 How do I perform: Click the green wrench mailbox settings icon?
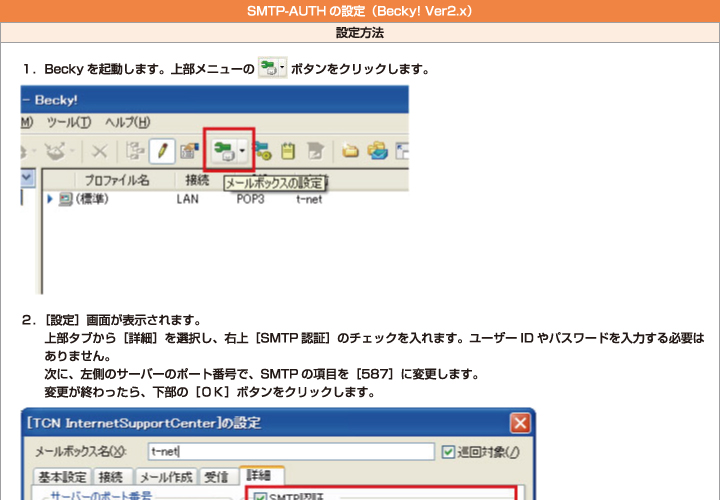pos(224,151)
